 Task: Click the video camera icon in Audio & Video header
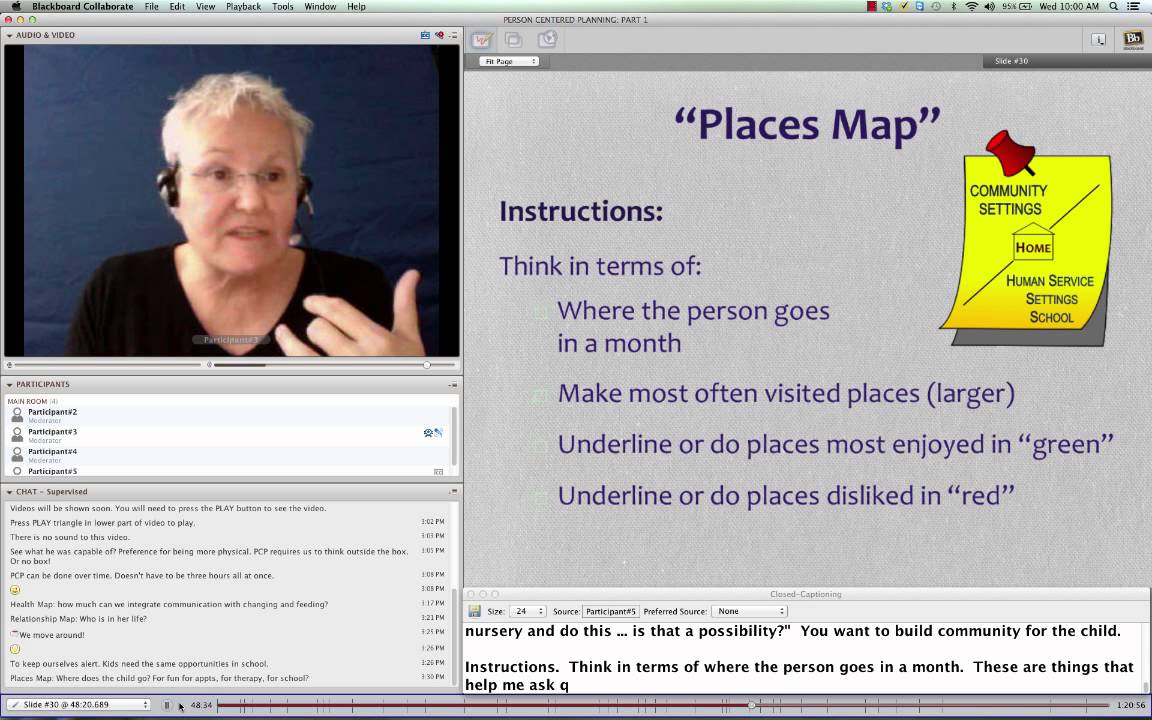click(439, 35)
